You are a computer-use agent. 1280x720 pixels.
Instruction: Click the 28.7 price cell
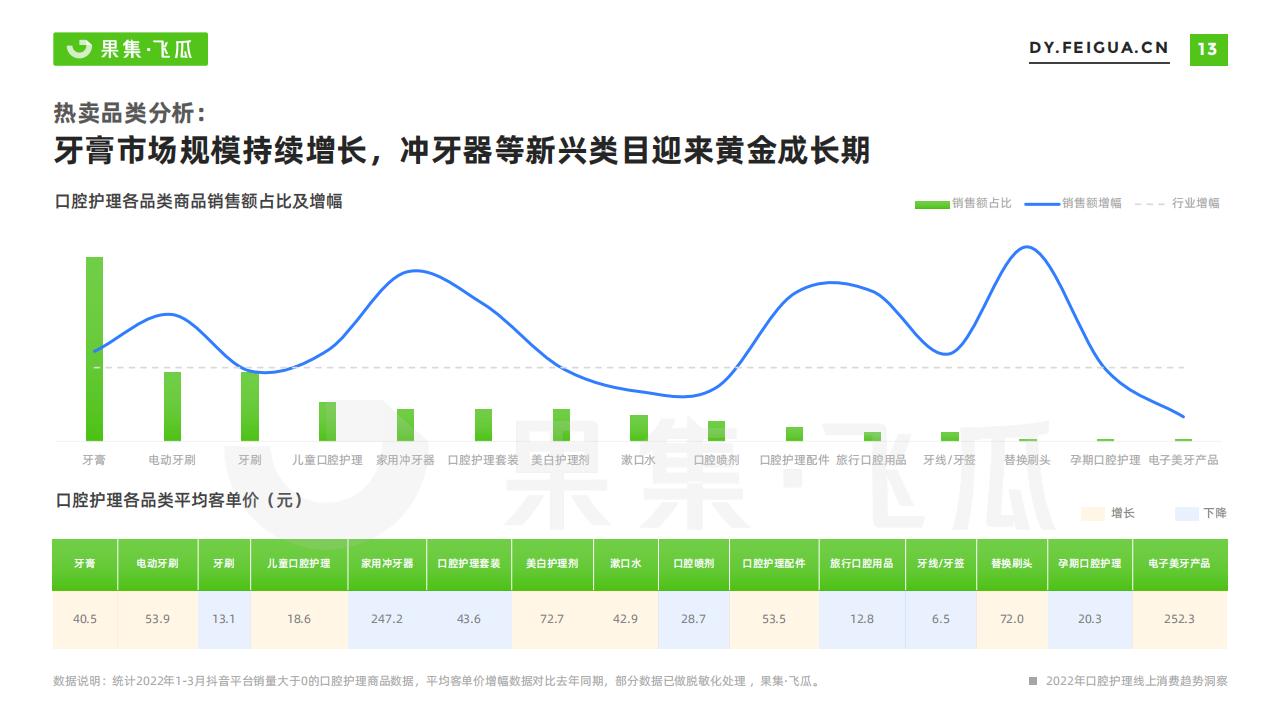click(694, 620)
